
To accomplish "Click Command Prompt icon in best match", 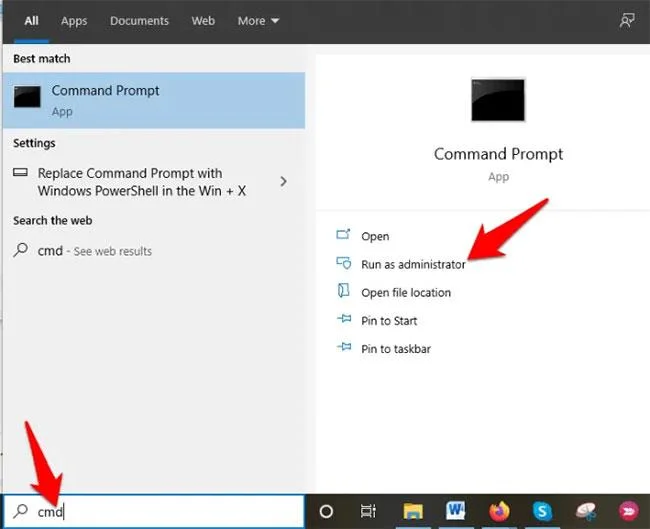I will coord(27,97).
